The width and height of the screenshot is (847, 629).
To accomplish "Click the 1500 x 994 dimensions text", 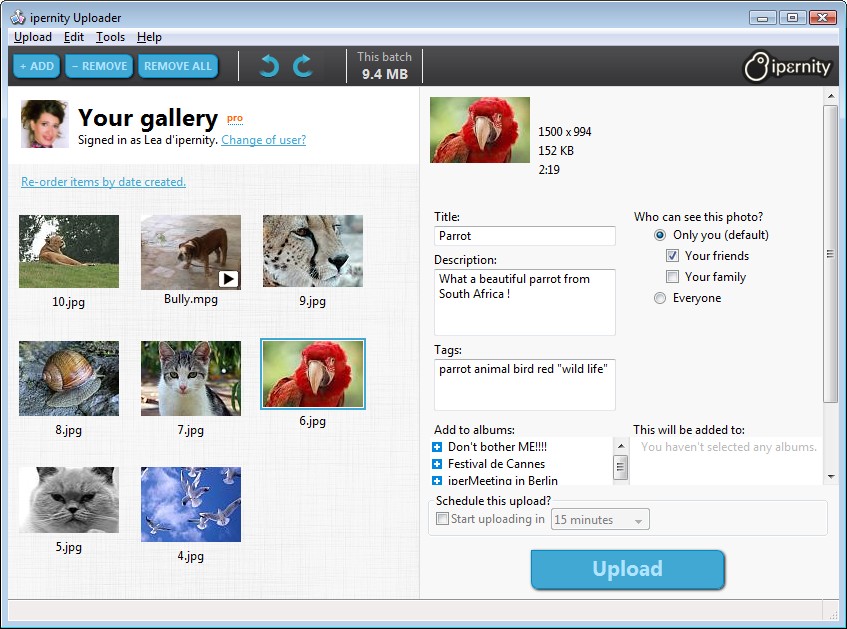I will 564,132.
